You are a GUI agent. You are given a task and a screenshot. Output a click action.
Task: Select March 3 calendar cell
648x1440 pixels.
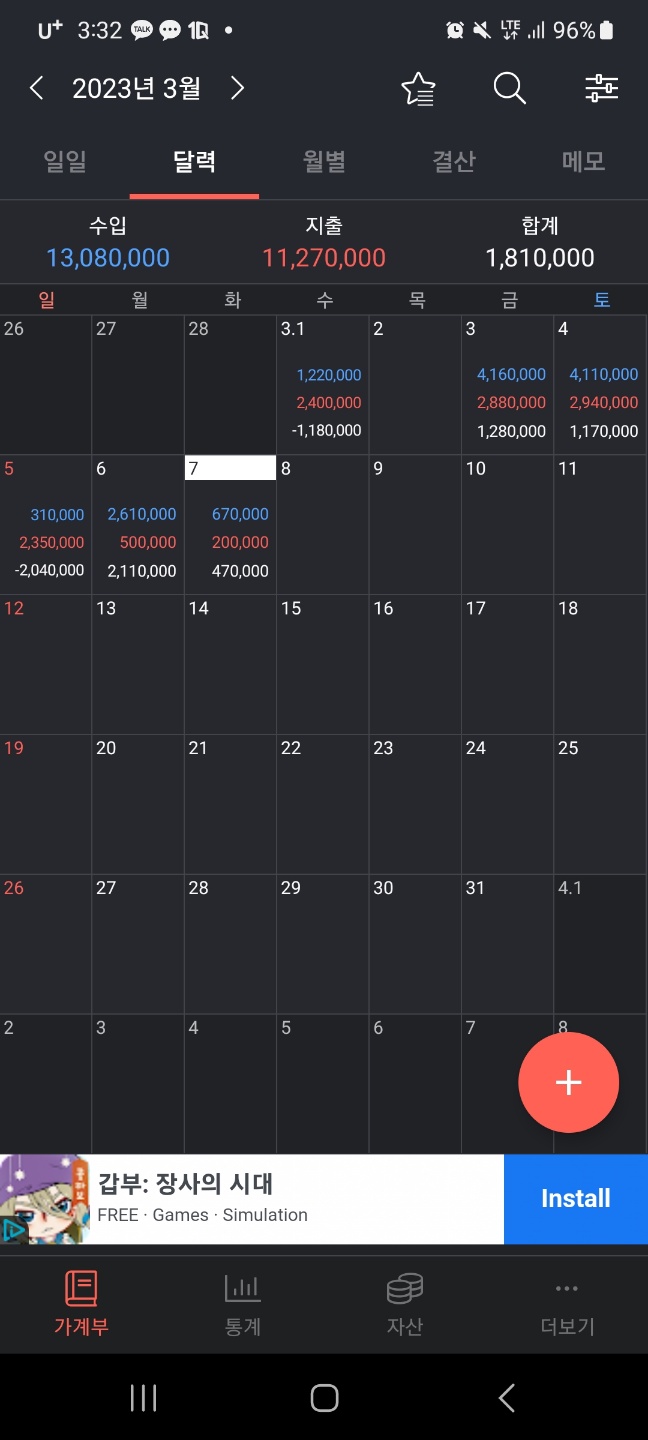point(507,385)
